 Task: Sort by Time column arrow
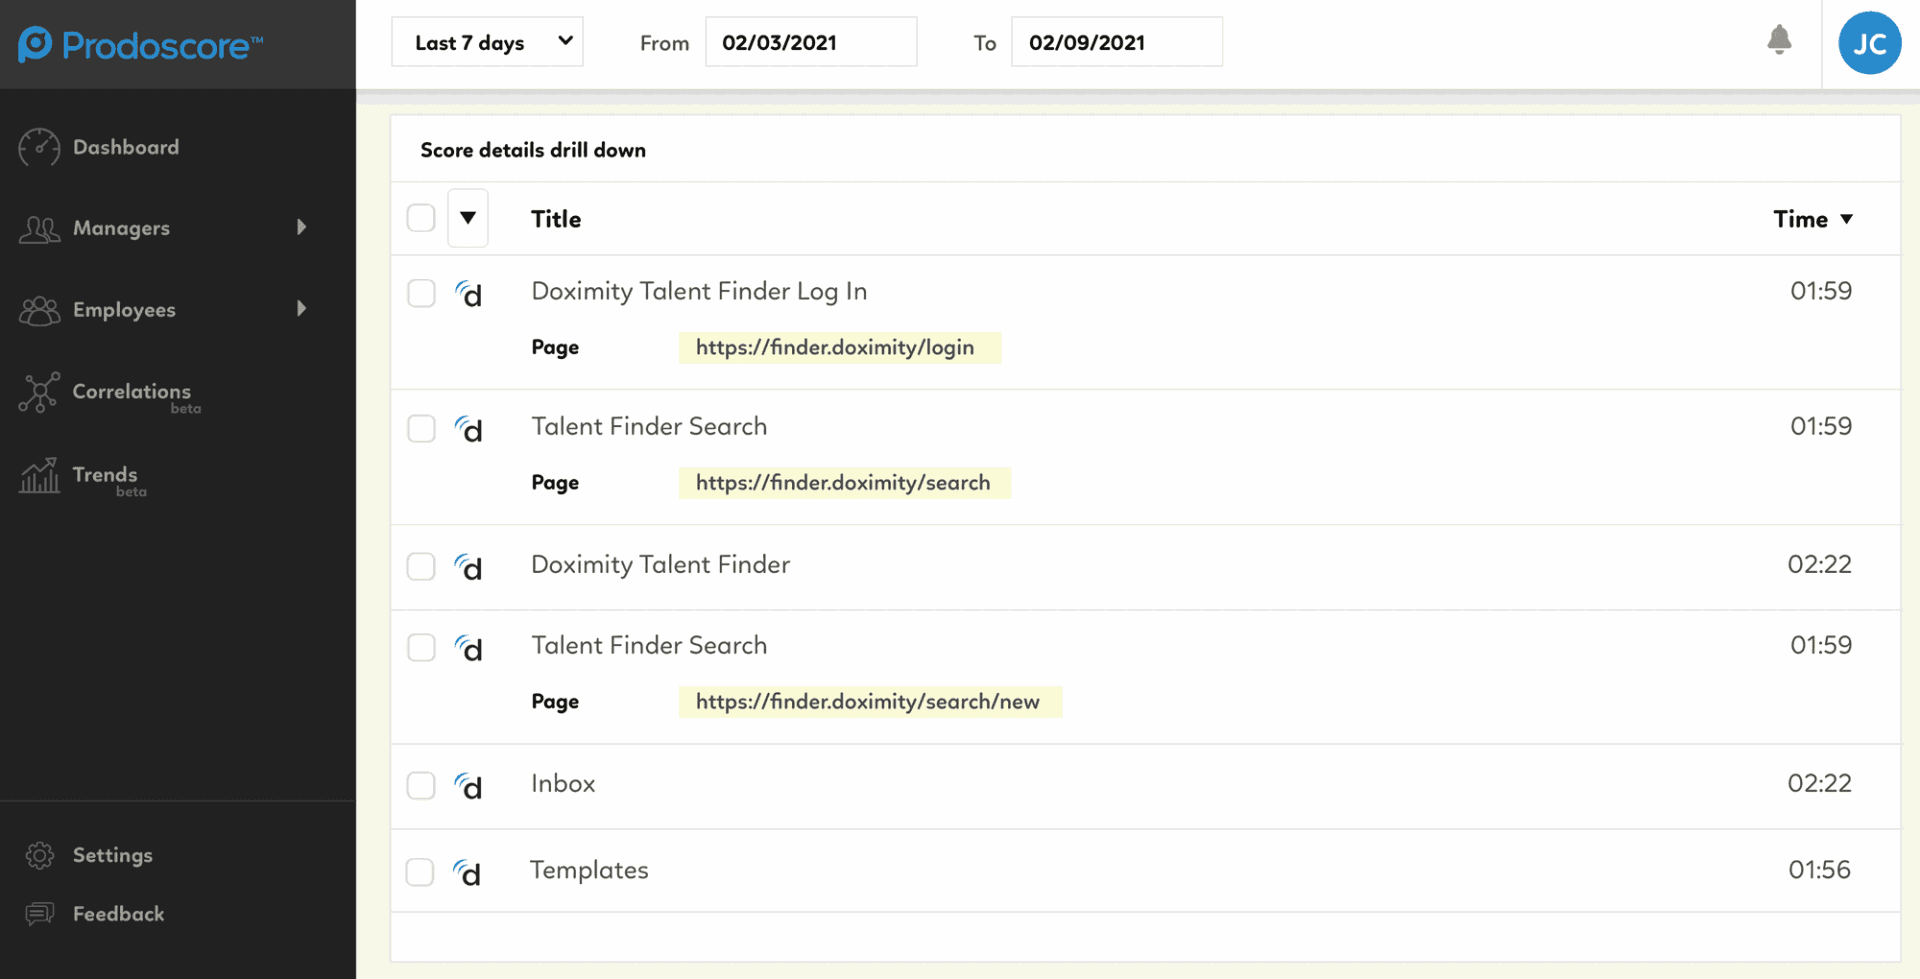click(1846, 219)
